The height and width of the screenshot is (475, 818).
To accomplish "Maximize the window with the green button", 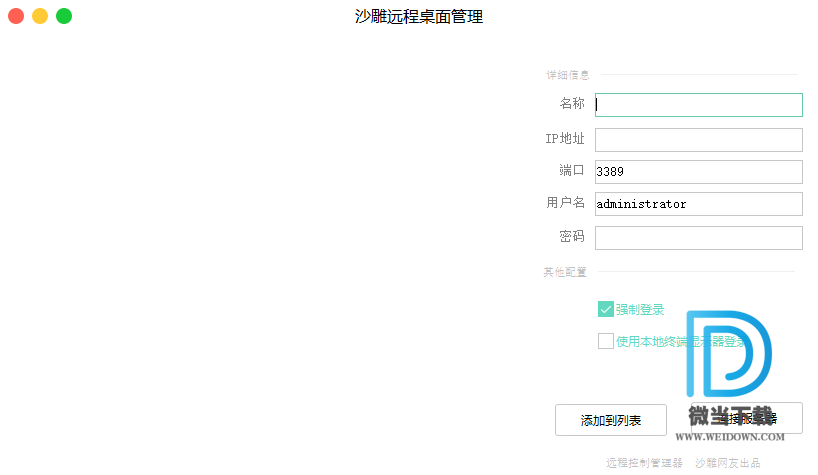I will pos(64,16).
